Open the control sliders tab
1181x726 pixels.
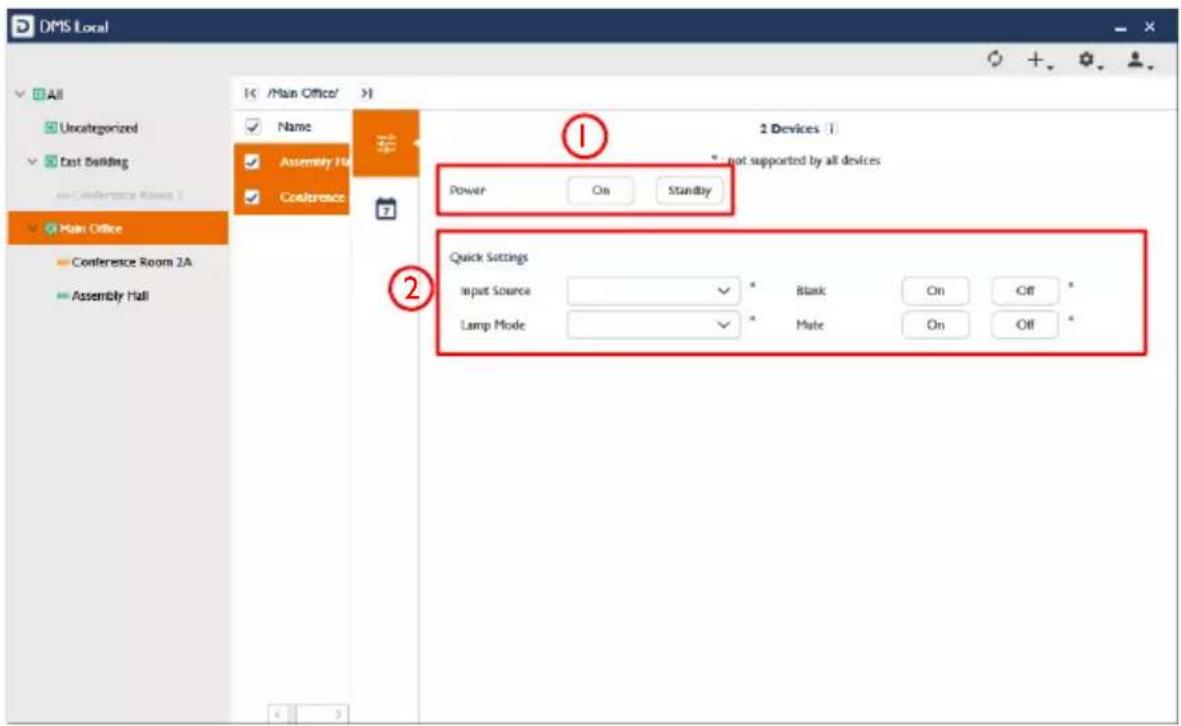[386, 143]
